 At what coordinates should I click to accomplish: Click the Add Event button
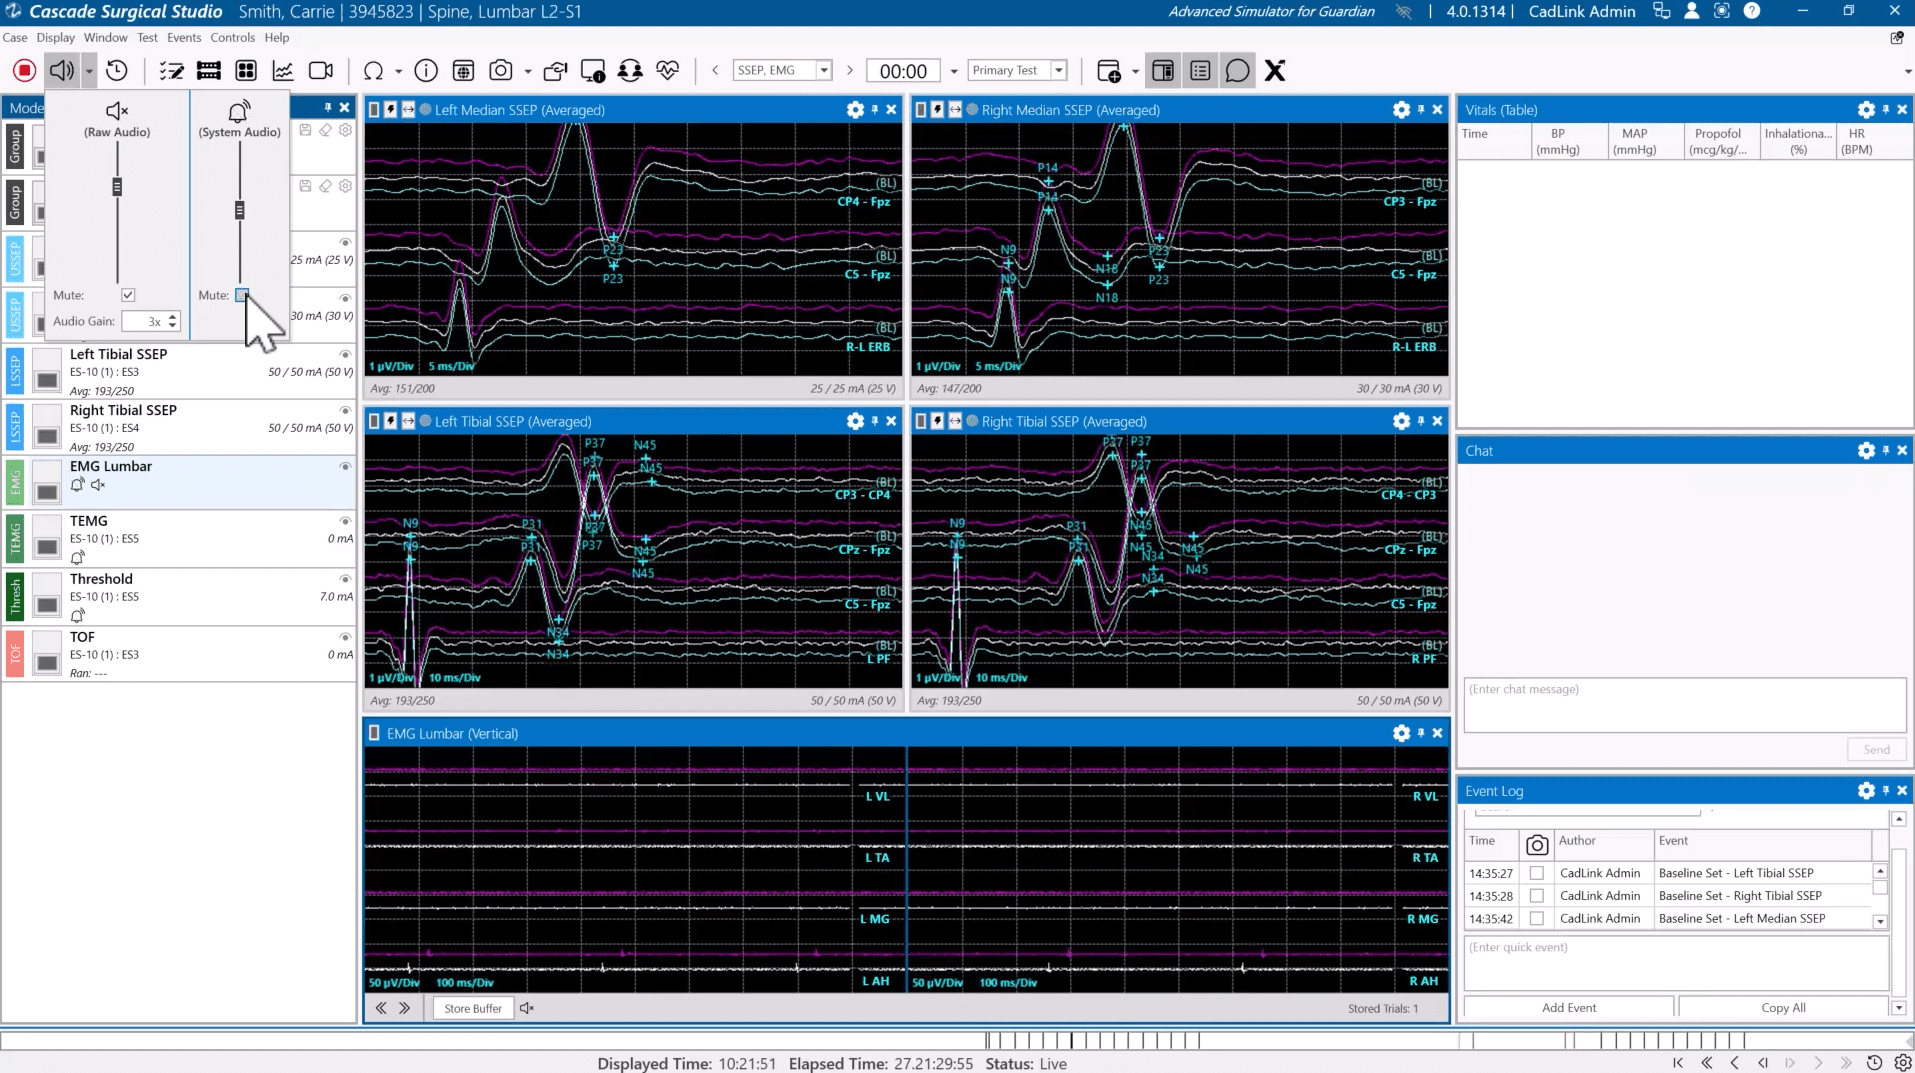(1568, 1008)
